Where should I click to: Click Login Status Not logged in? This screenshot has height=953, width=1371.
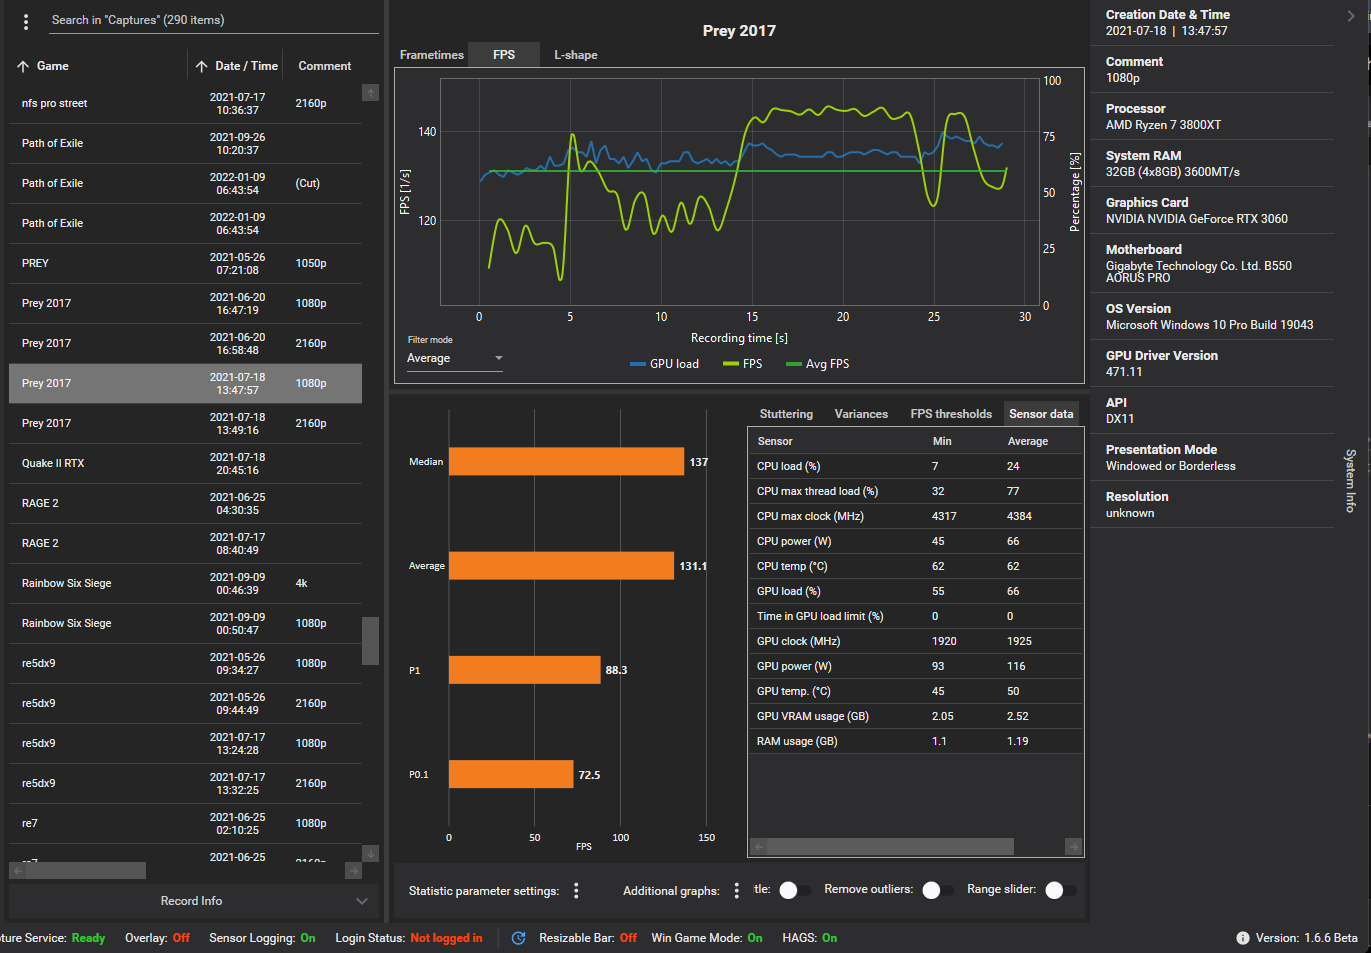click(x=446, y=938)
